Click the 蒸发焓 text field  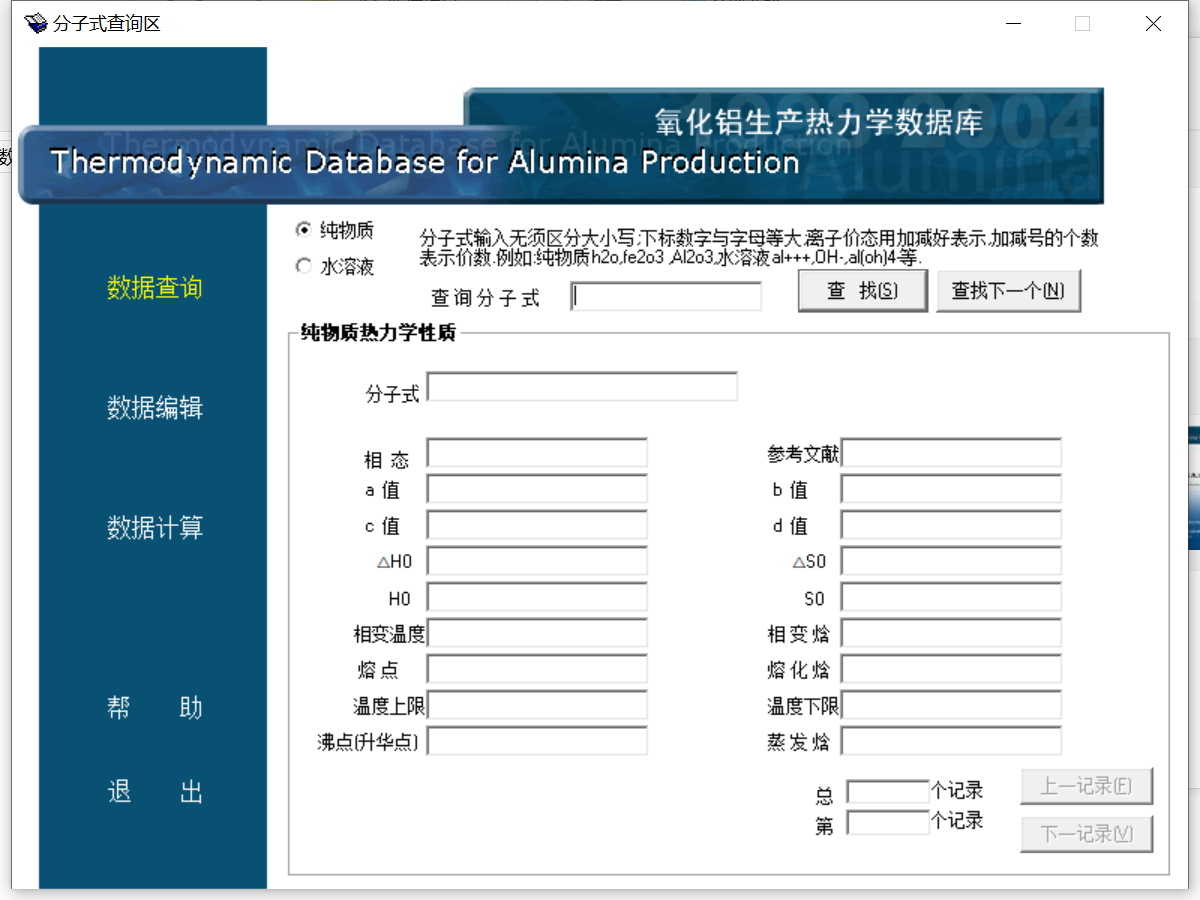[x=951, y=741]
